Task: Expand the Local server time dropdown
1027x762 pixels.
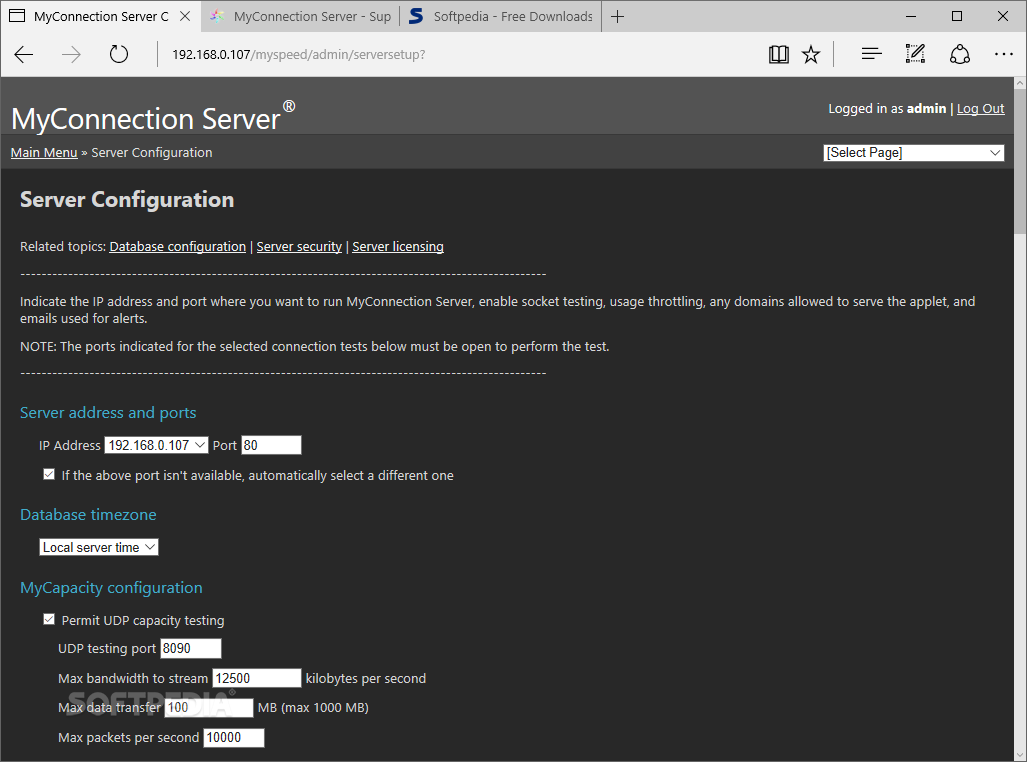Action: [x=99, y=547]
